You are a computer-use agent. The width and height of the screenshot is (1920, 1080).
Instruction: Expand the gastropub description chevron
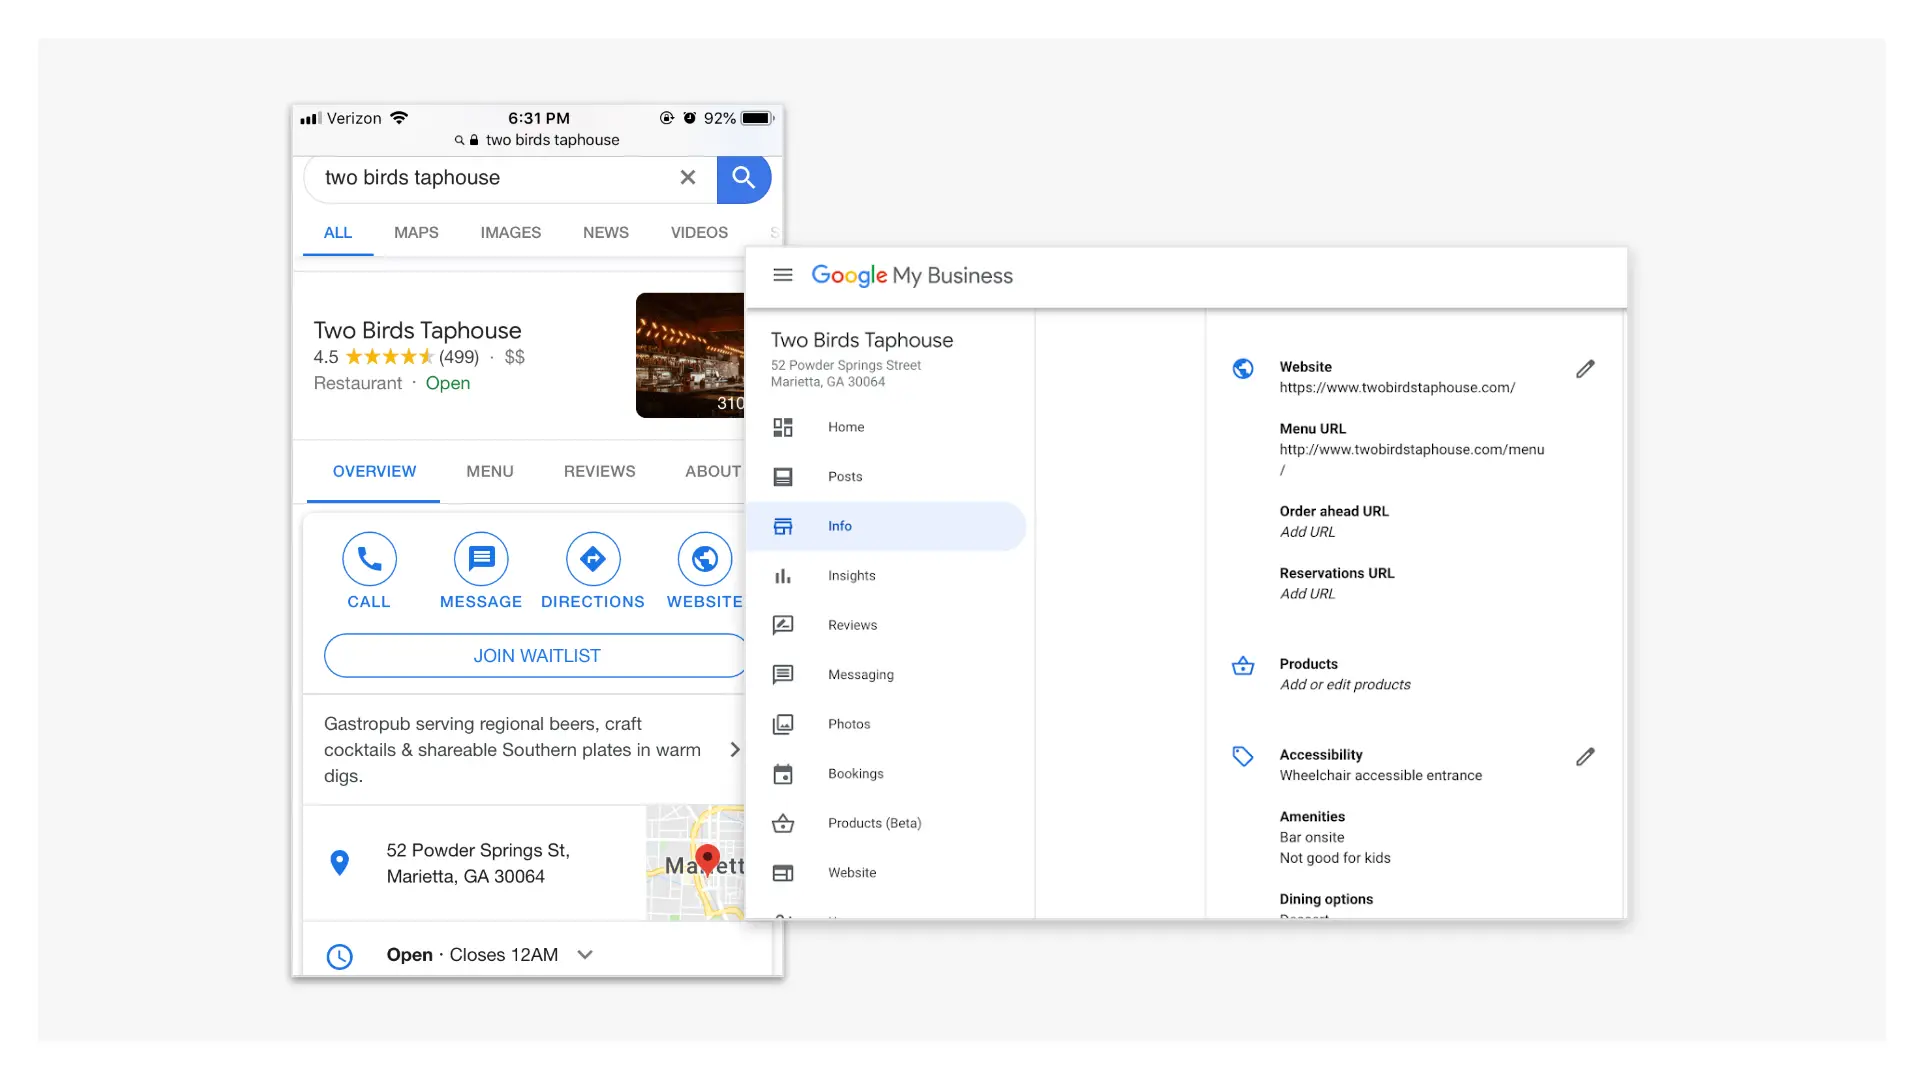click(735, 750)
